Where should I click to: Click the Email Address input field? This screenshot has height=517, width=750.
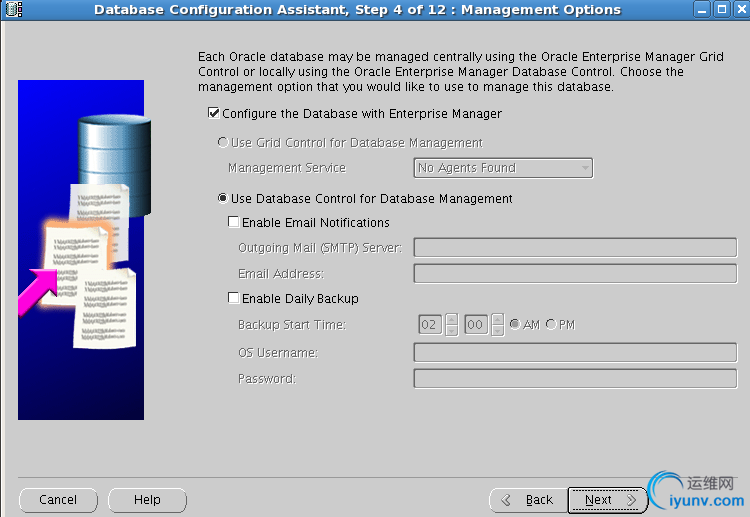(x=575, y=274)
